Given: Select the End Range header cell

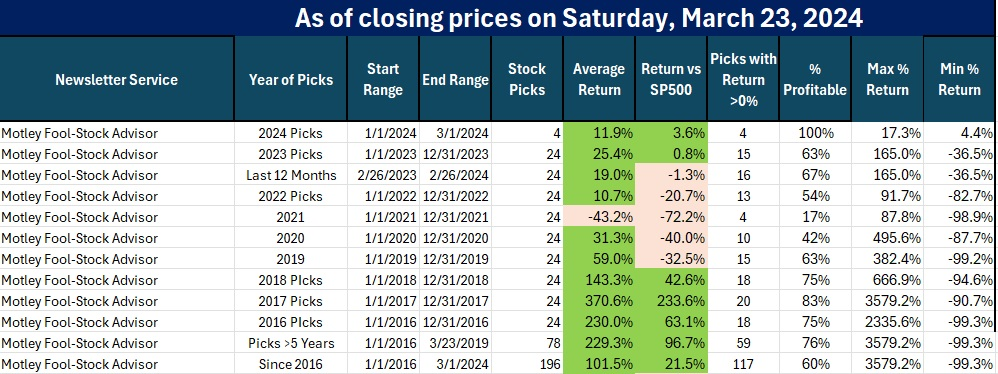Looking at the screenshot, I should 455,79.
